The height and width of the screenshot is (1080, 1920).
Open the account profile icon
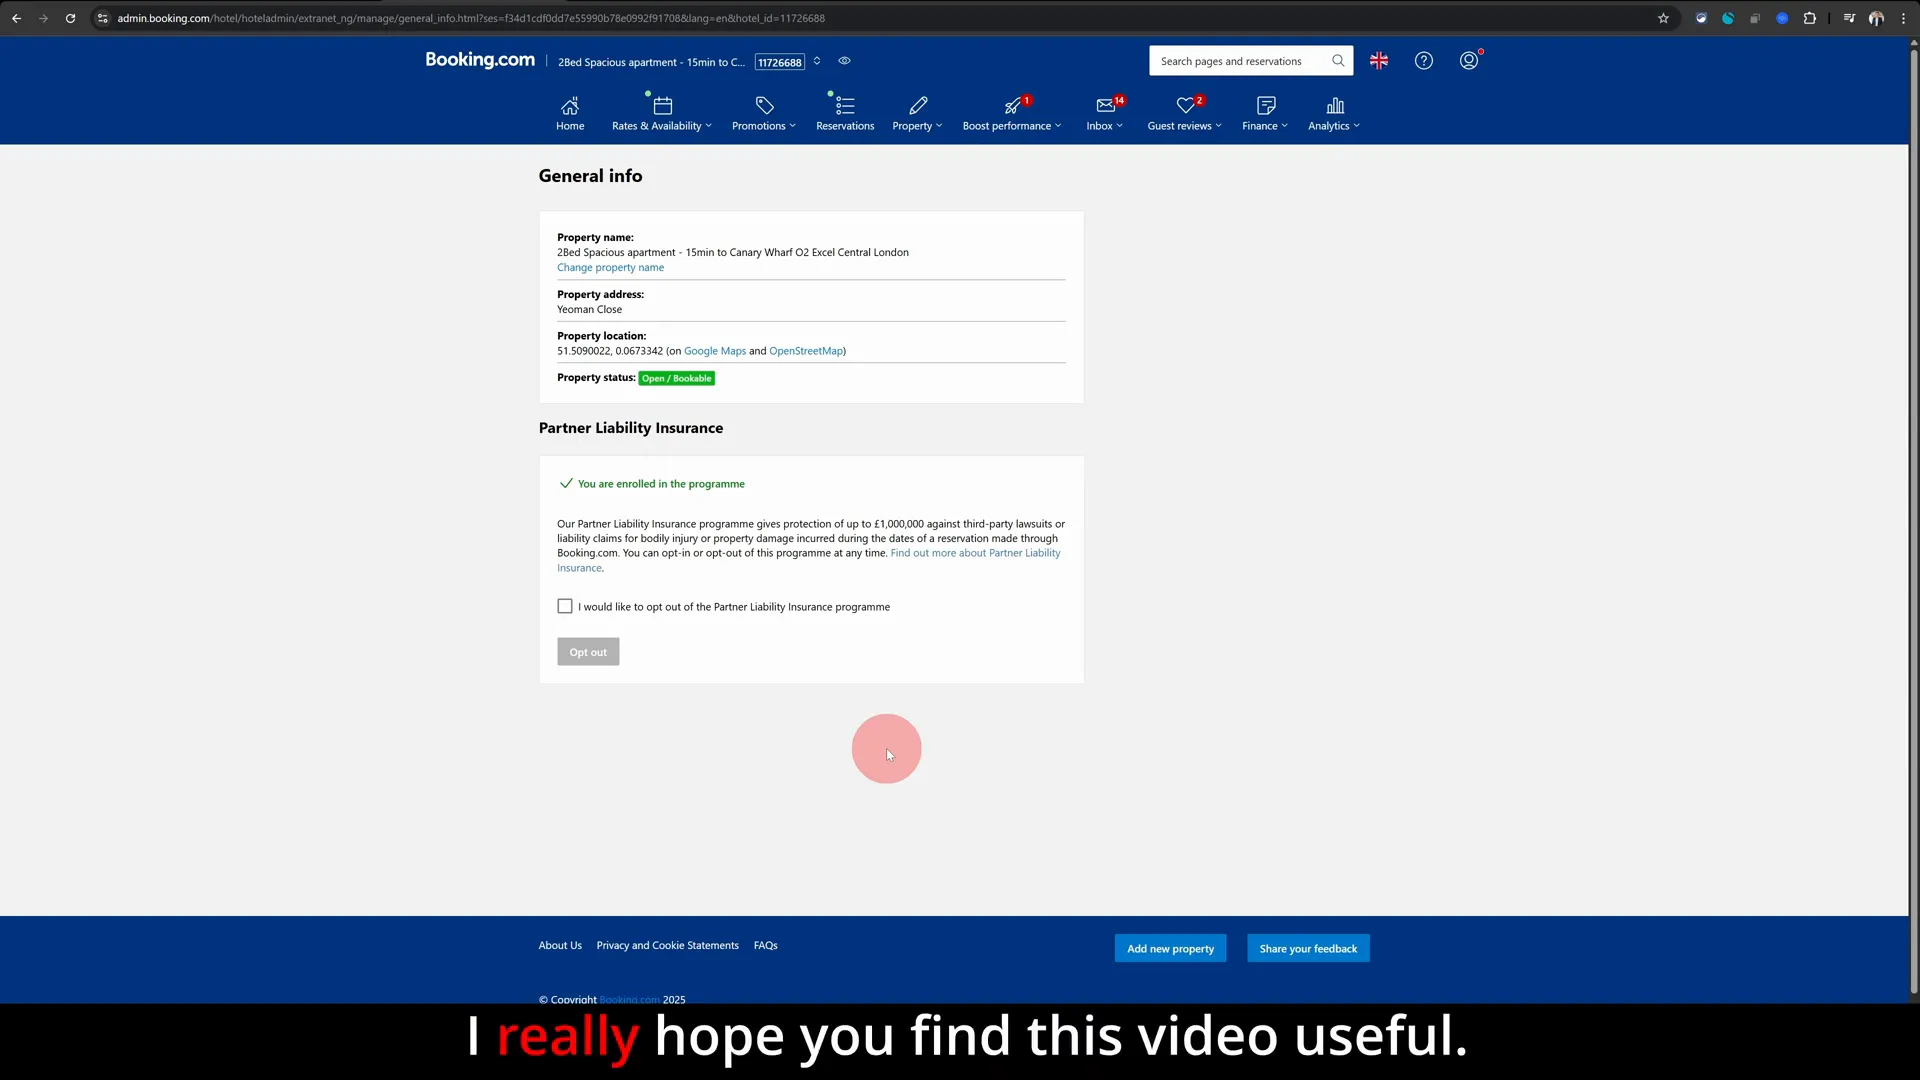pos(1469,61)
